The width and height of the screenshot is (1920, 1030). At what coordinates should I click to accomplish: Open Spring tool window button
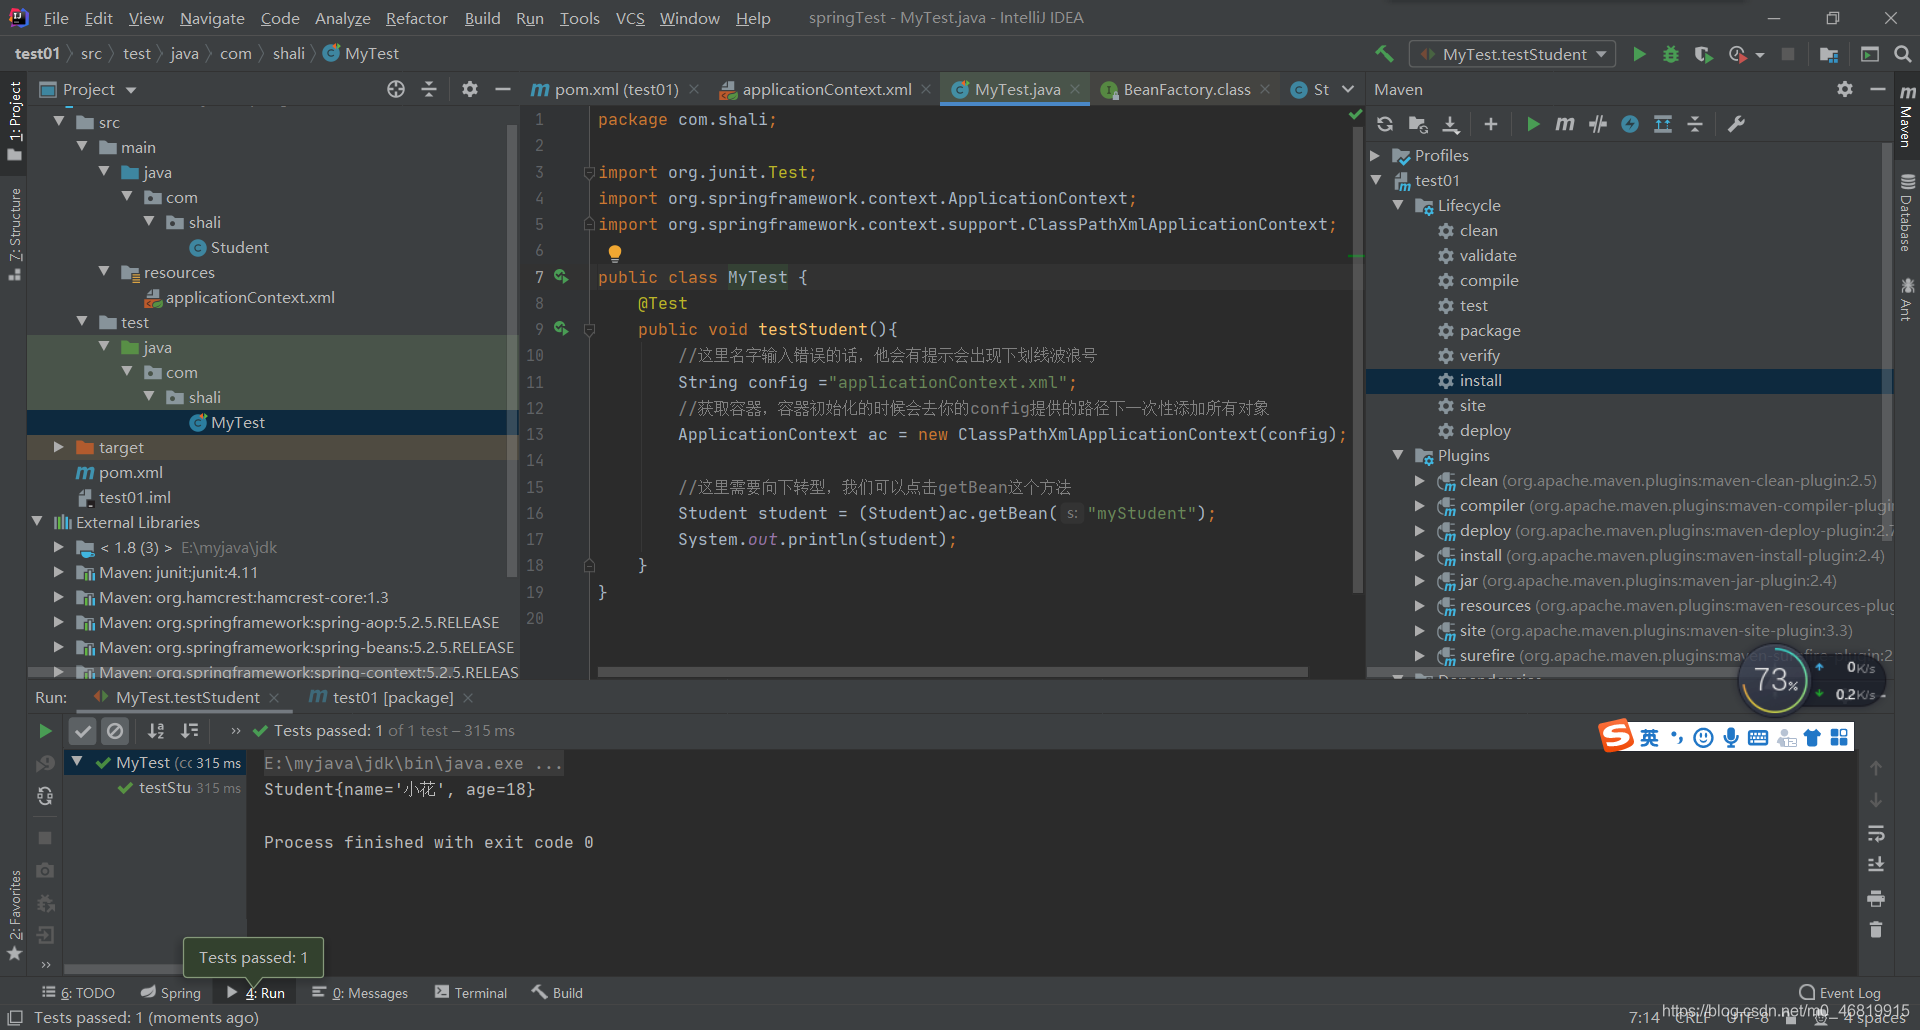[170, 992]
